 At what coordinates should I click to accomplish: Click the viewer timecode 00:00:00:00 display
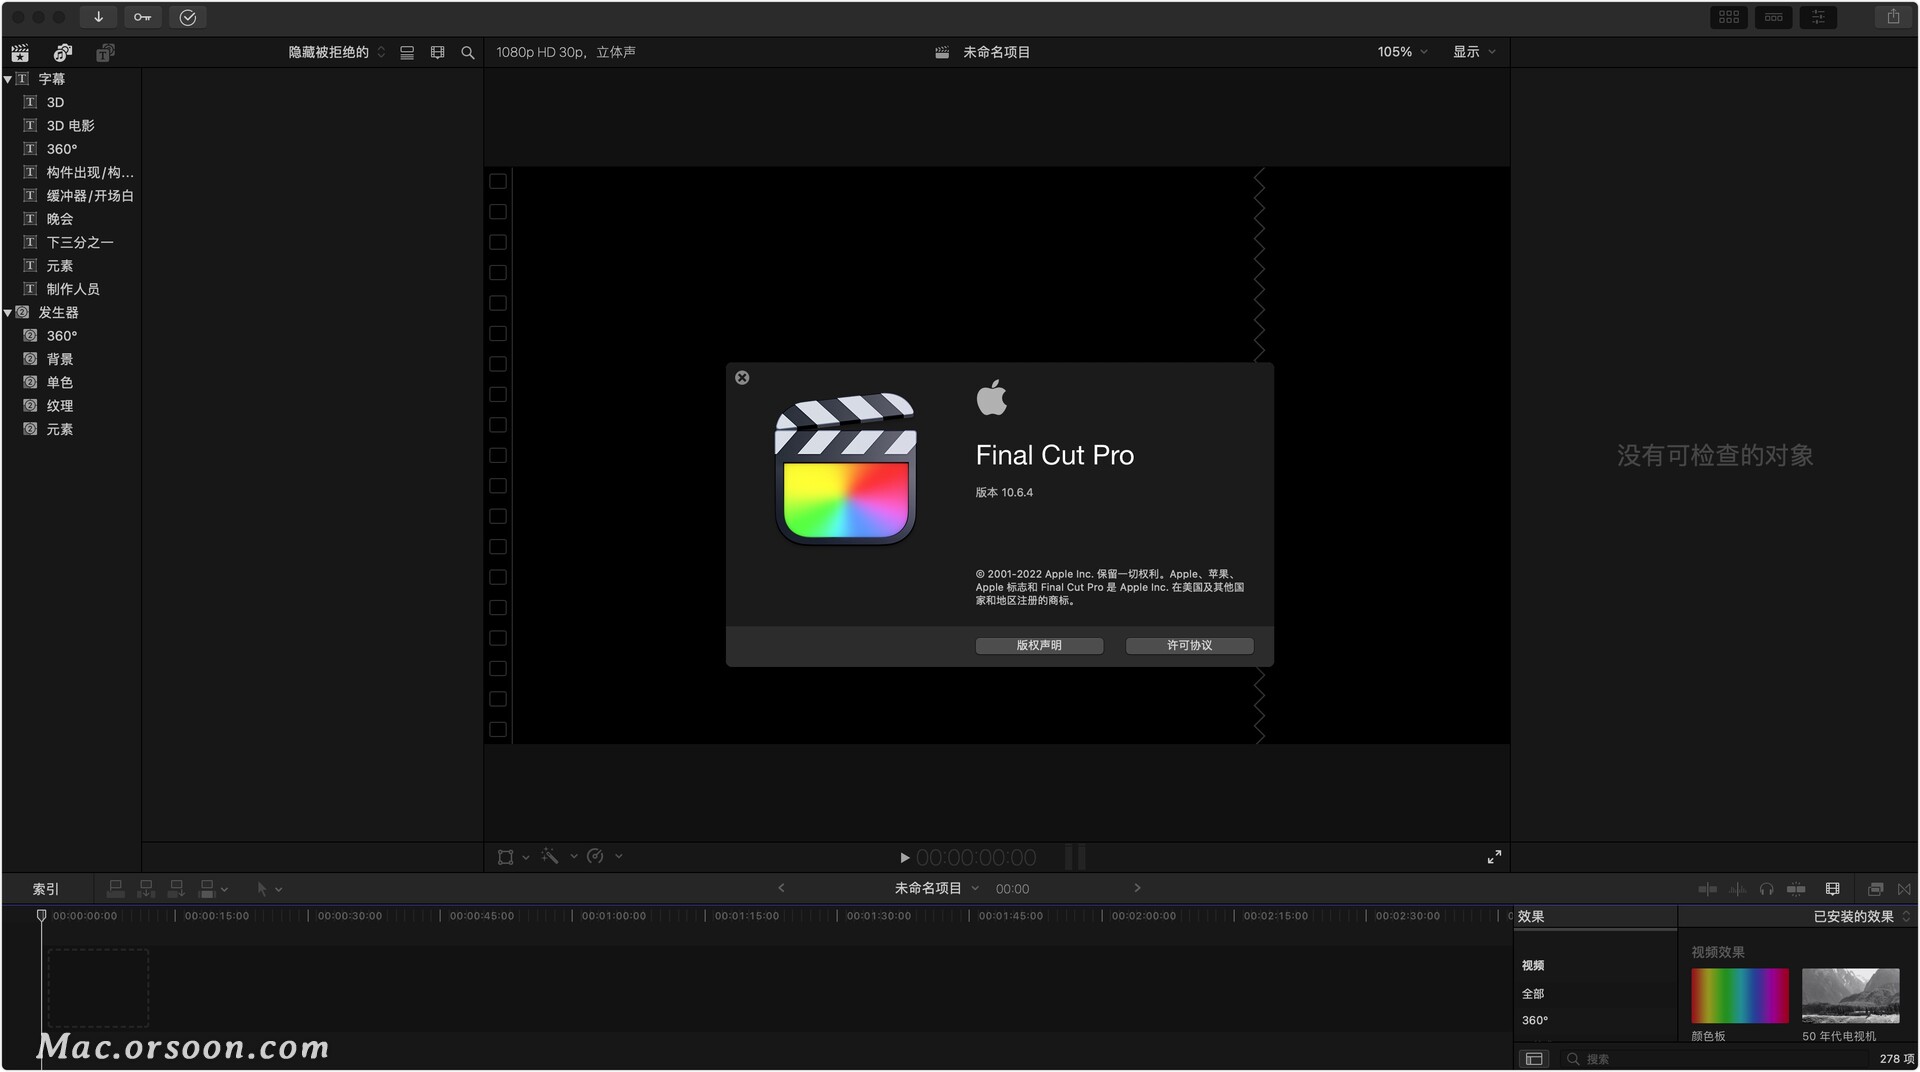coord(976,858)
